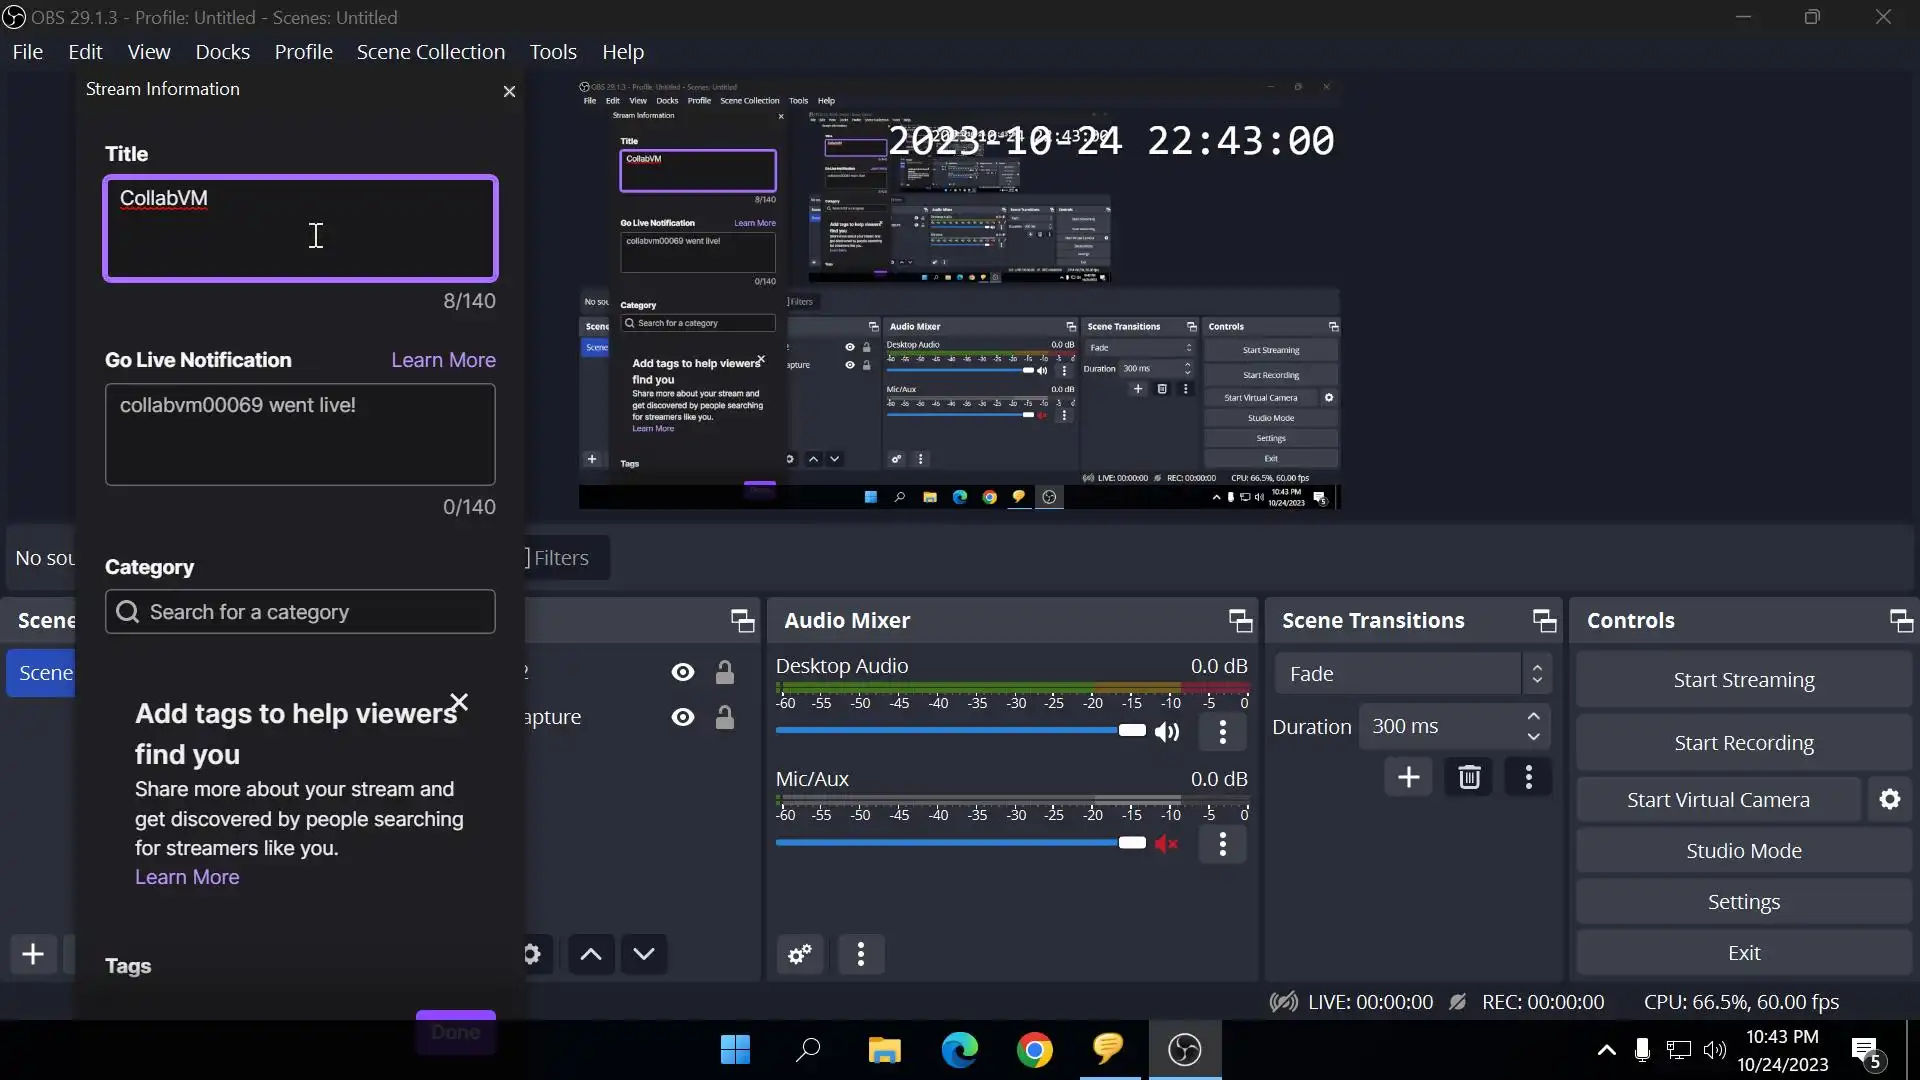Click the Start Streaming button

[x=1743, y=680]
